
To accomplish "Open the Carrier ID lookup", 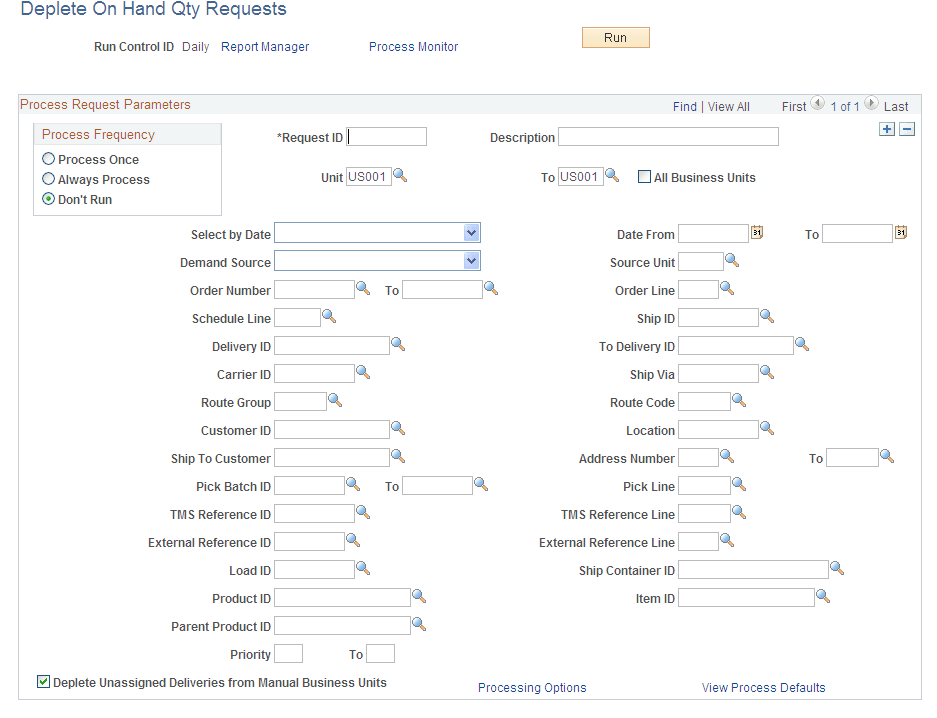I will 363,373.
